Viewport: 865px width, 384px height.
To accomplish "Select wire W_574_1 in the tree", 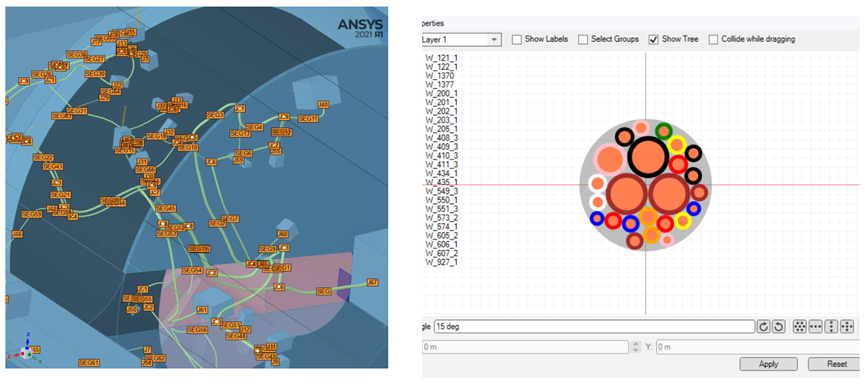I will [x=441, y=226].
